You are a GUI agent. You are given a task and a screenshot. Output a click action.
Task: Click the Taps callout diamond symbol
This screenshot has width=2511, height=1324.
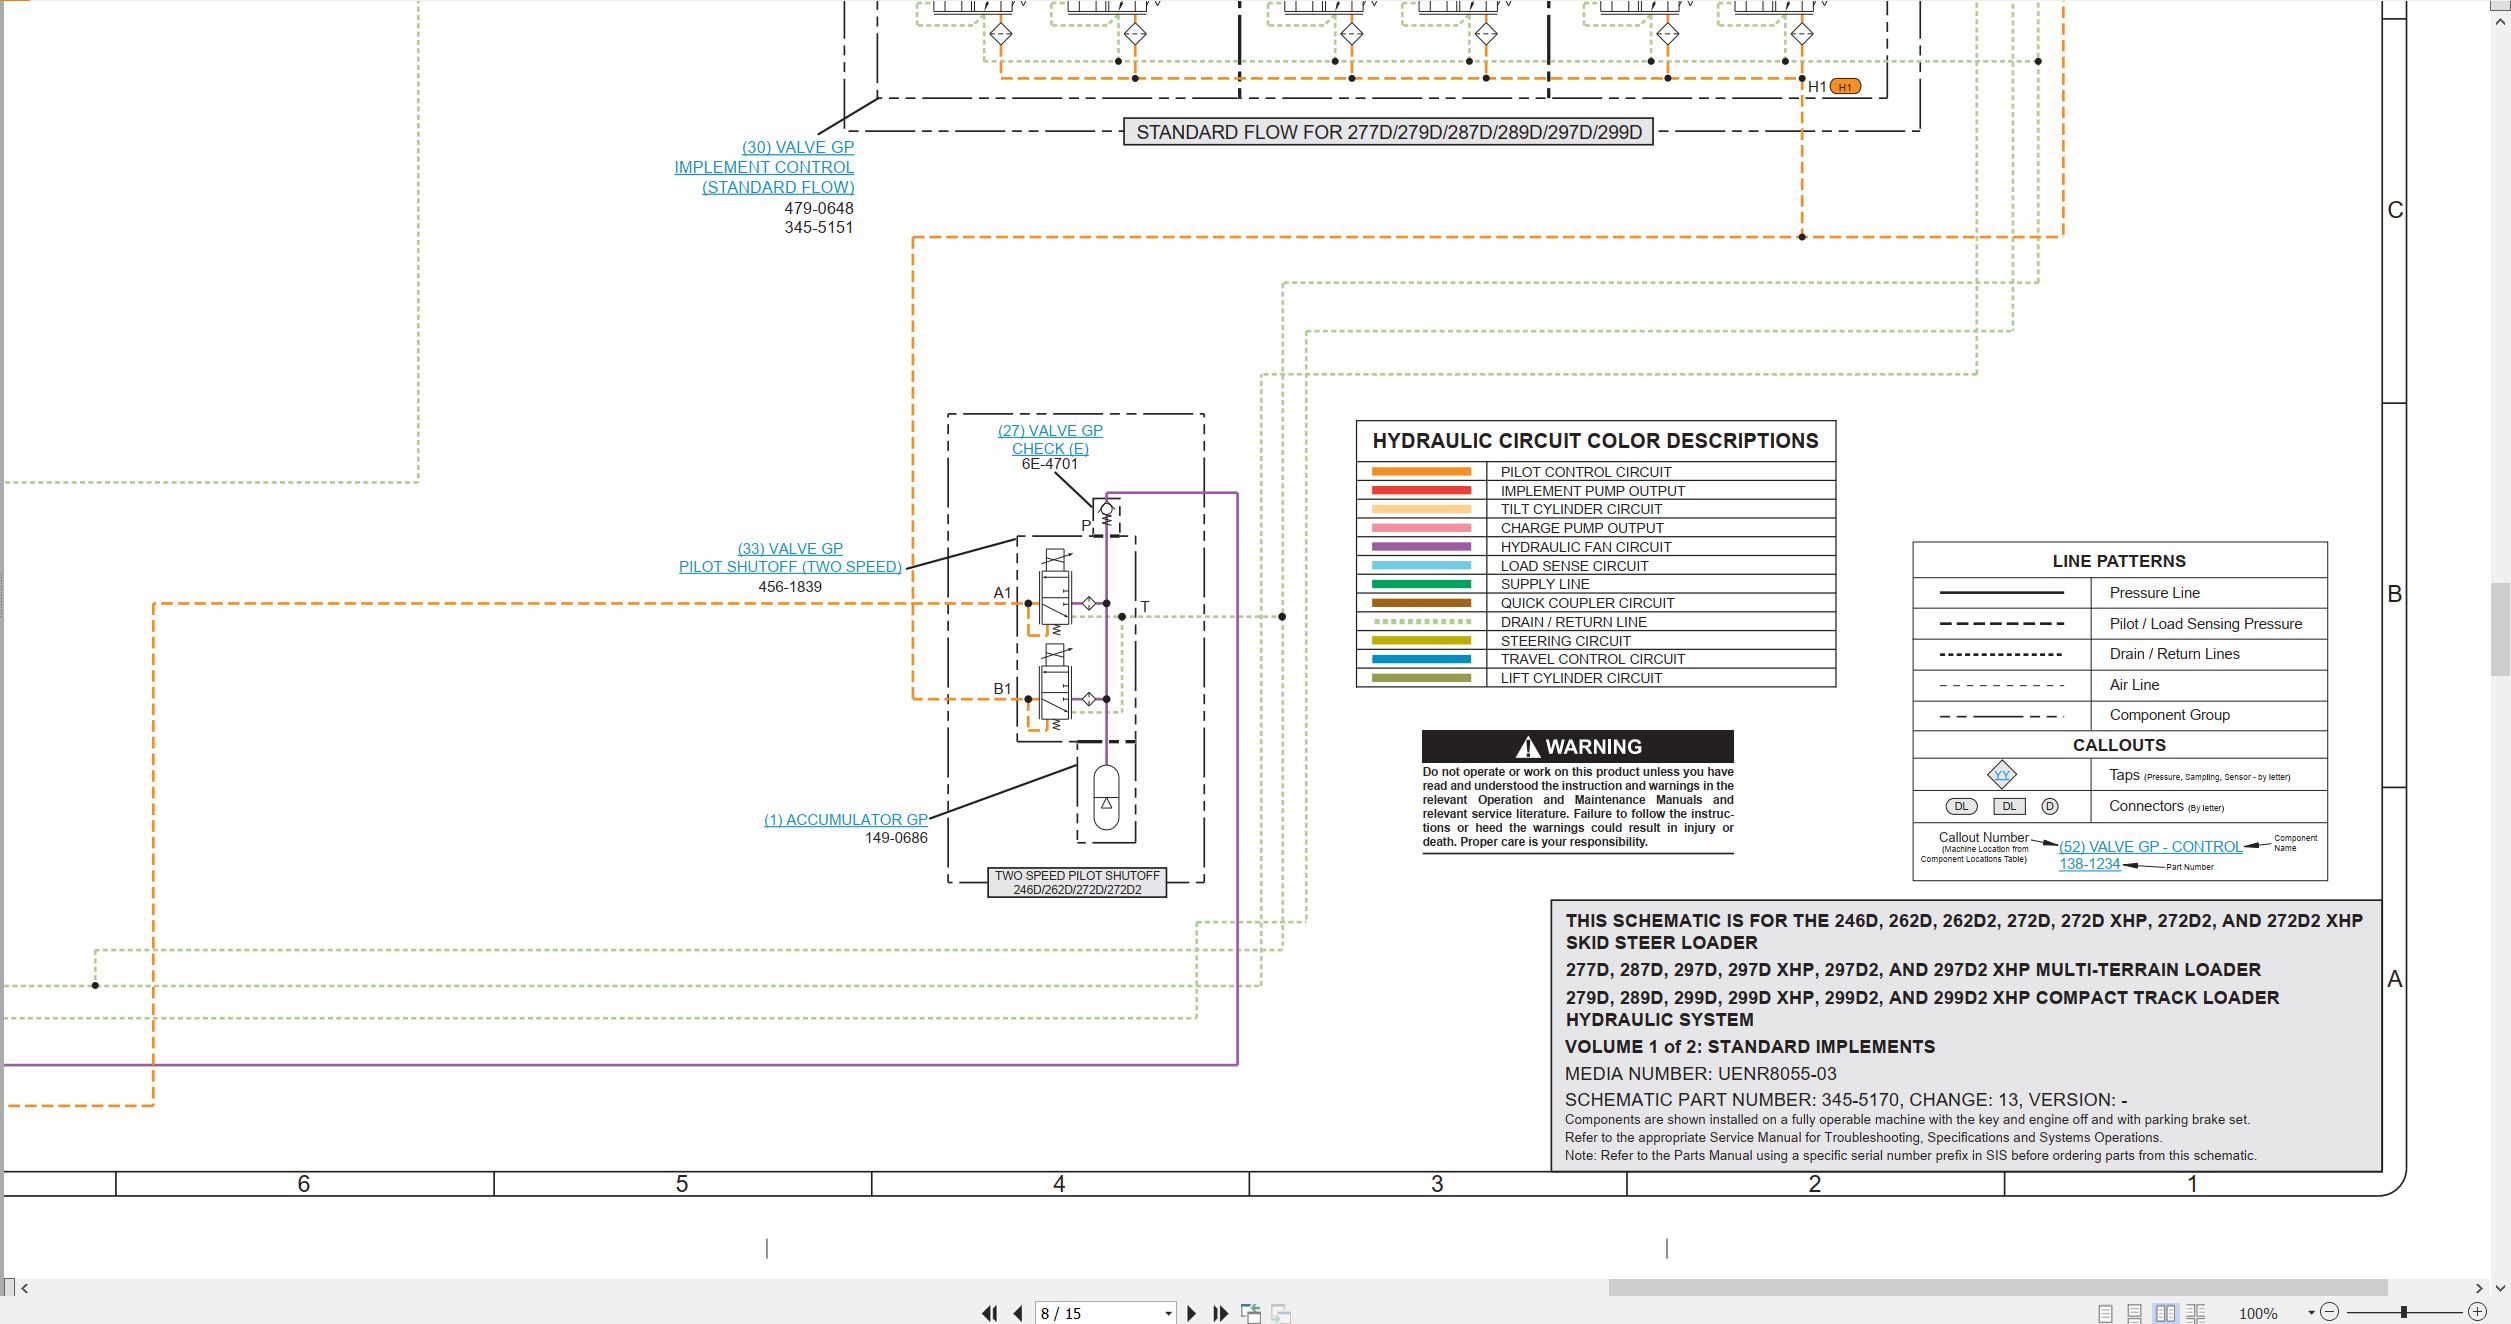click(2001, 775)
